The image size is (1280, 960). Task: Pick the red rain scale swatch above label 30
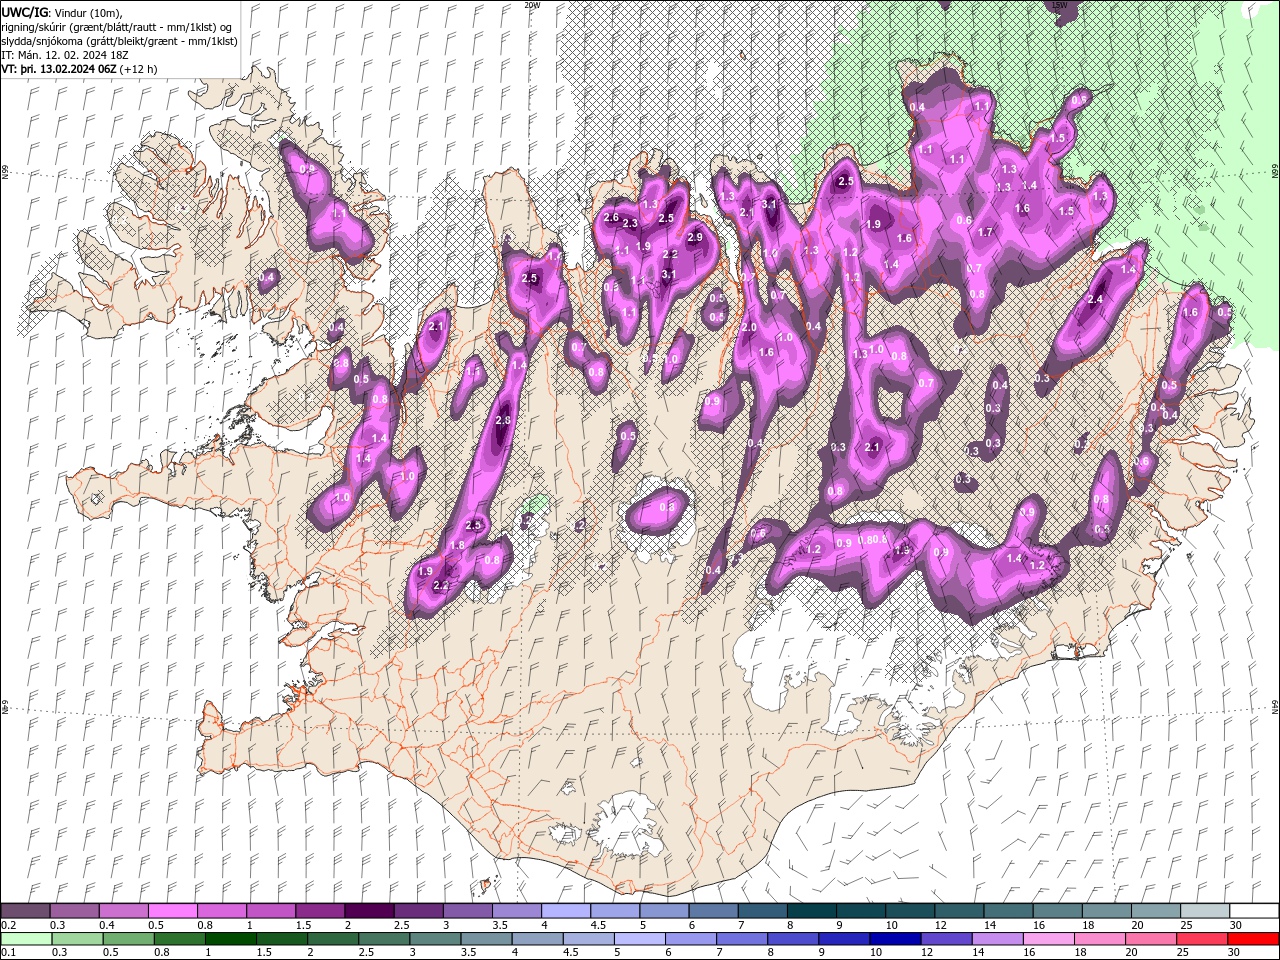click(x=1252, y=939)
